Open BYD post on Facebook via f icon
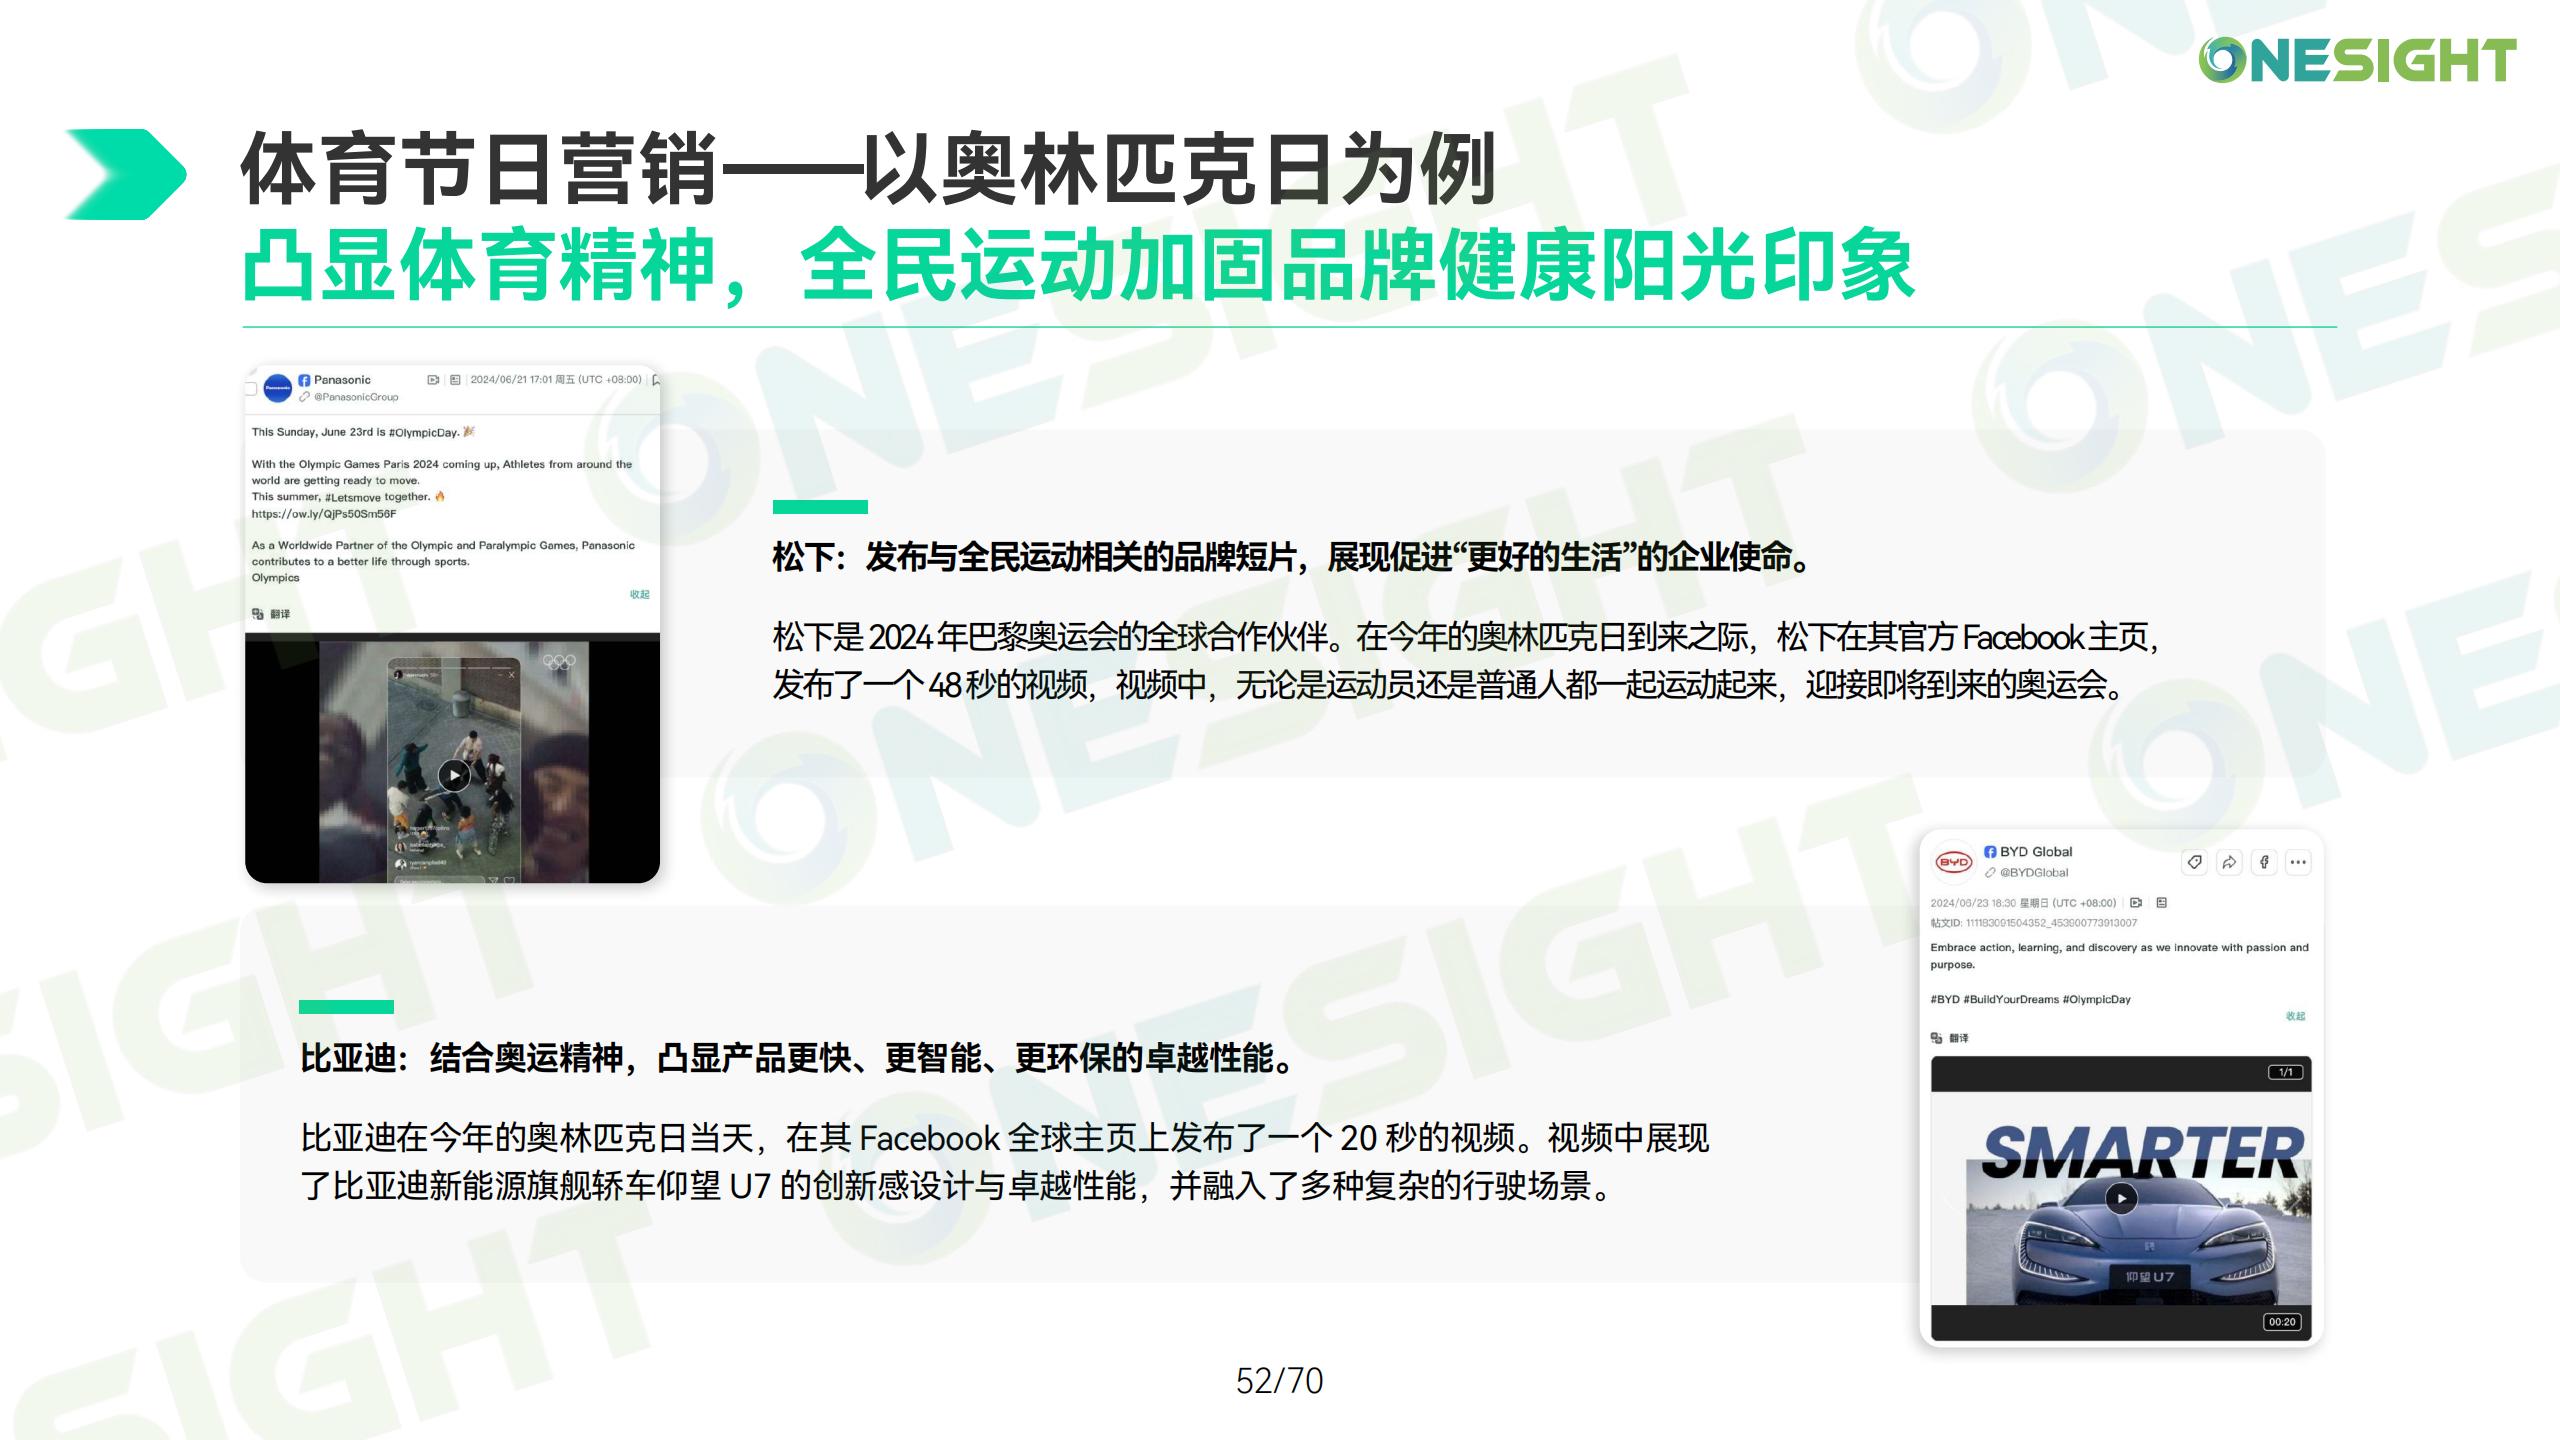This screenshot has height=1440, width=2560. pyautogui.click(x=2264, y=862)
